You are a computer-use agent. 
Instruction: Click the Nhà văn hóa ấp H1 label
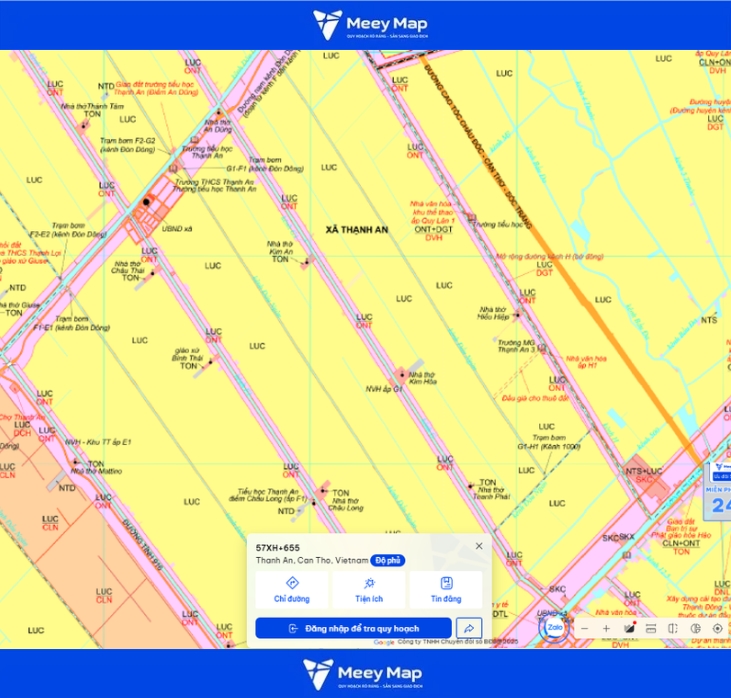(586, 362)
